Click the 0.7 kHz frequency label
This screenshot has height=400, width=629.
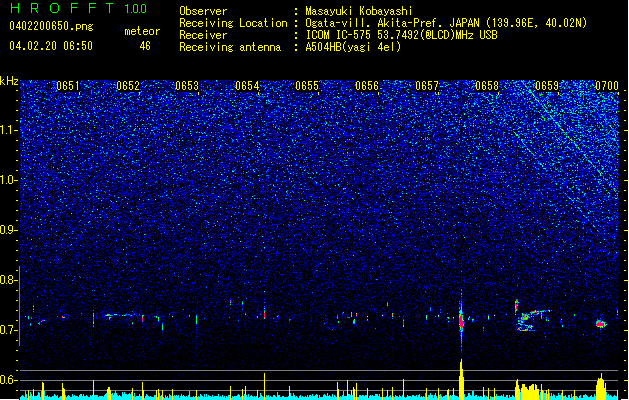[9, 330]
